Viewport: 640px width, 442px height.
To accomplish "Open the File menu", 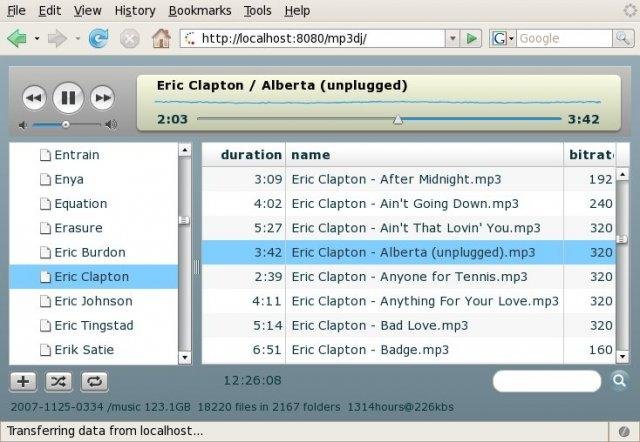I will pyautogui.click(x=16, y=11).
